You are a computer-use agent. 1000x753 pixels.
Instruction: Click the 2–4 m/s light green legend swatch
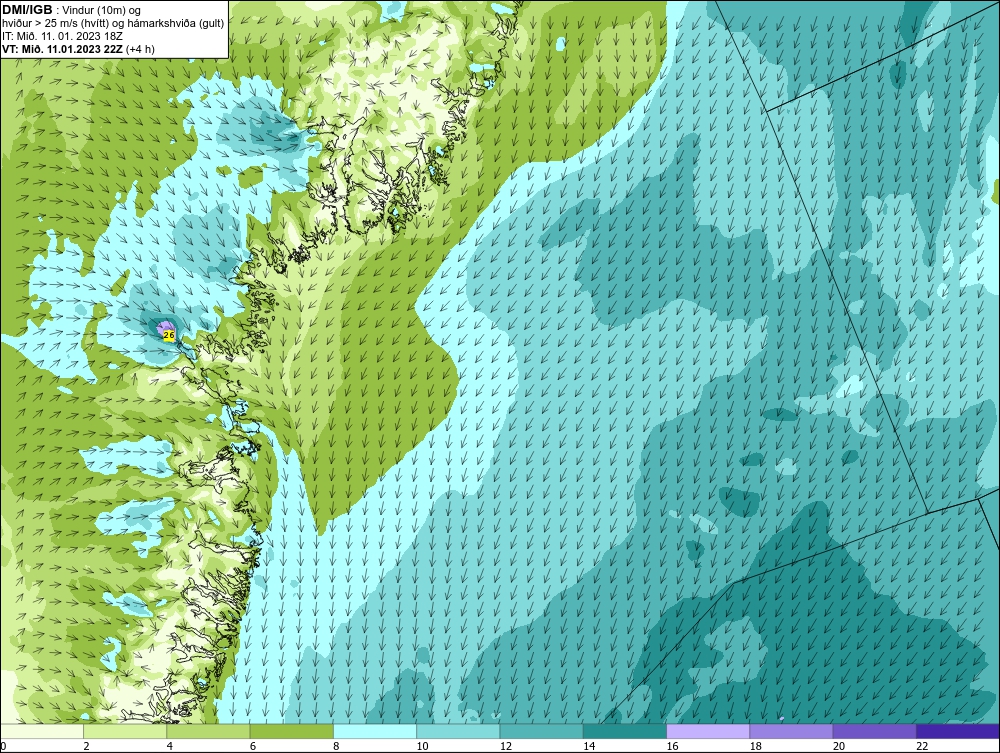coord(125,731)
